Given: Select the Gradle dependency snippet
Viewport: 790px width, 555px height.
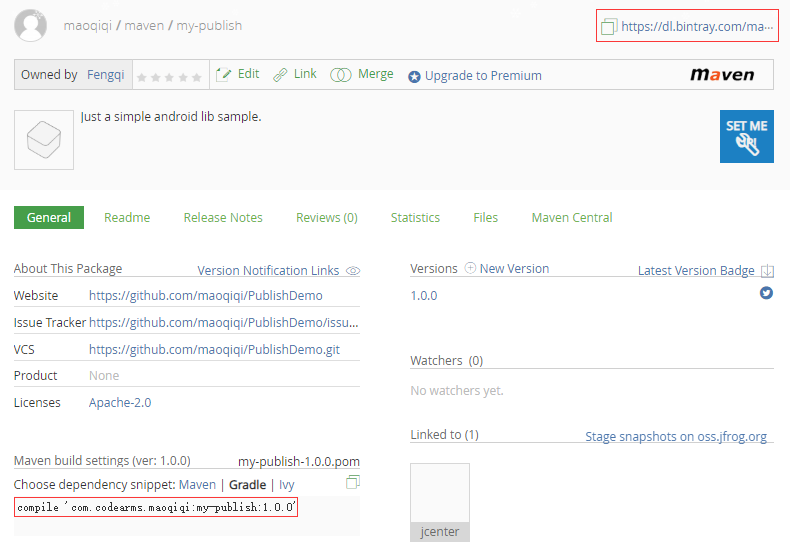Looking at the screenshot, I should tap(247, 484).
